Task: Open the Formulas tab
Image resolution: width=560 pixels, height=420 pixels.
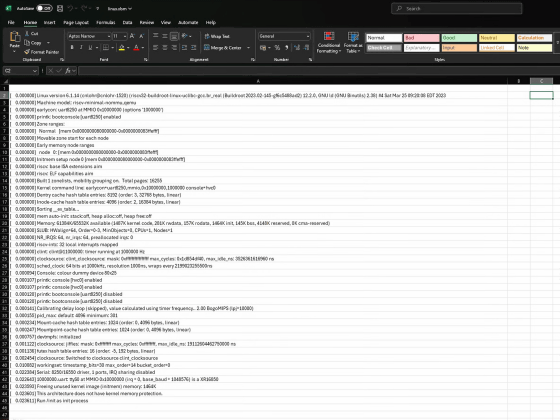Action: click(106, 22)
